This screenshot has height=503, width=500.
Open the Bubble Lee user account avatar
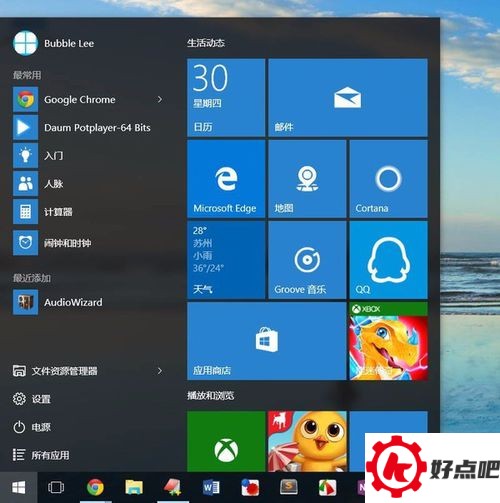point(25,43)
